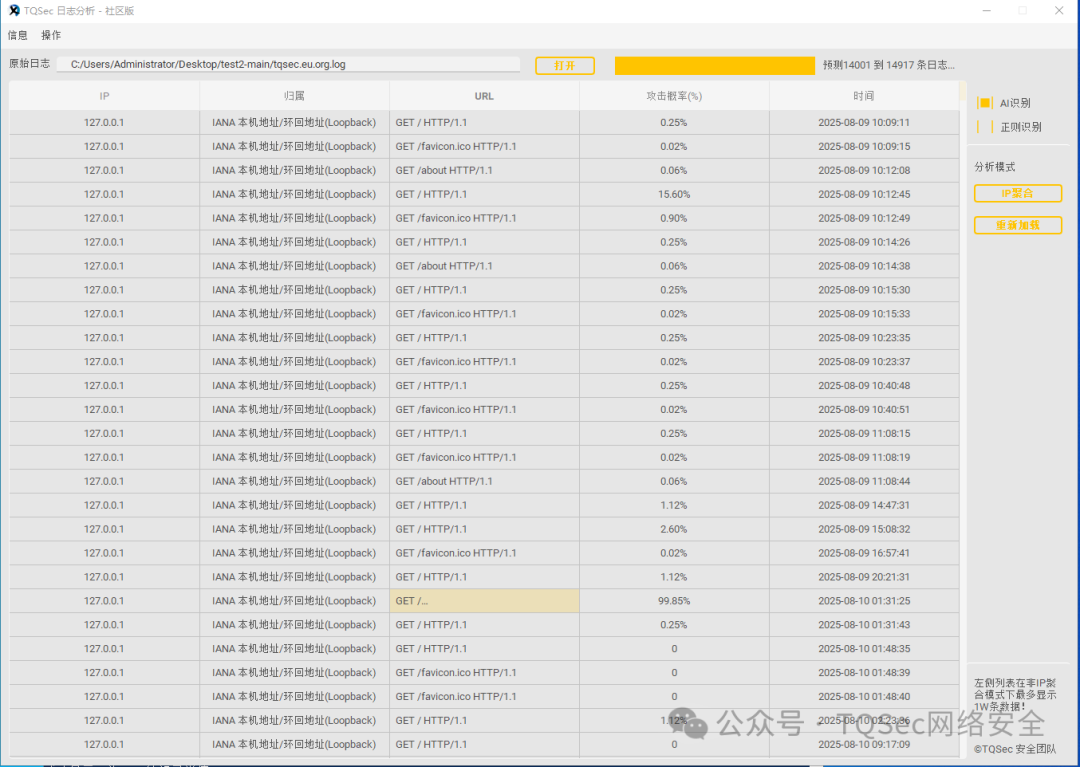Select the highlighted 'GET /...' URL cell
This screenshot has height=767, width=1080.
tap(484, 601)
